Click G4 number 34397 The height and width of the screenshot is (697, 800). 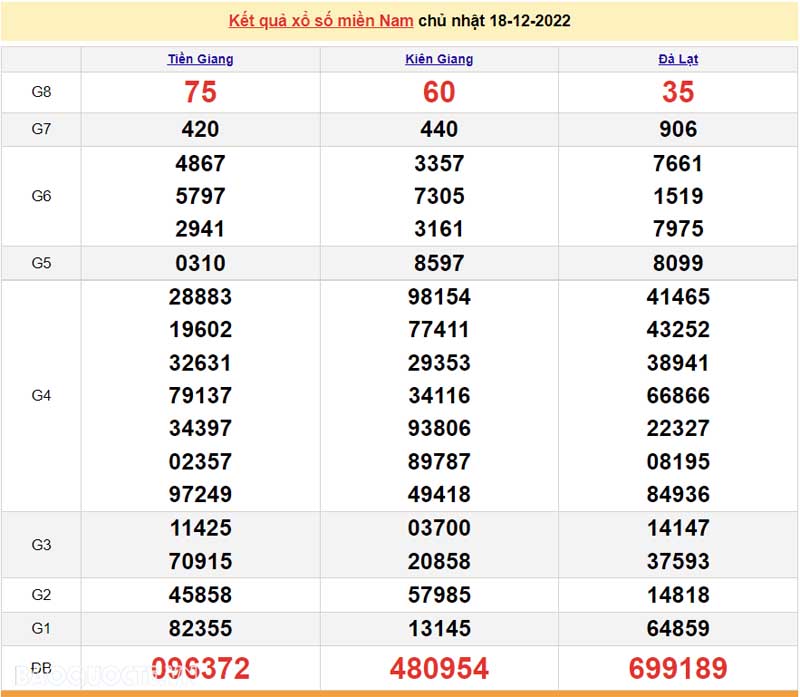pos(201,429)
